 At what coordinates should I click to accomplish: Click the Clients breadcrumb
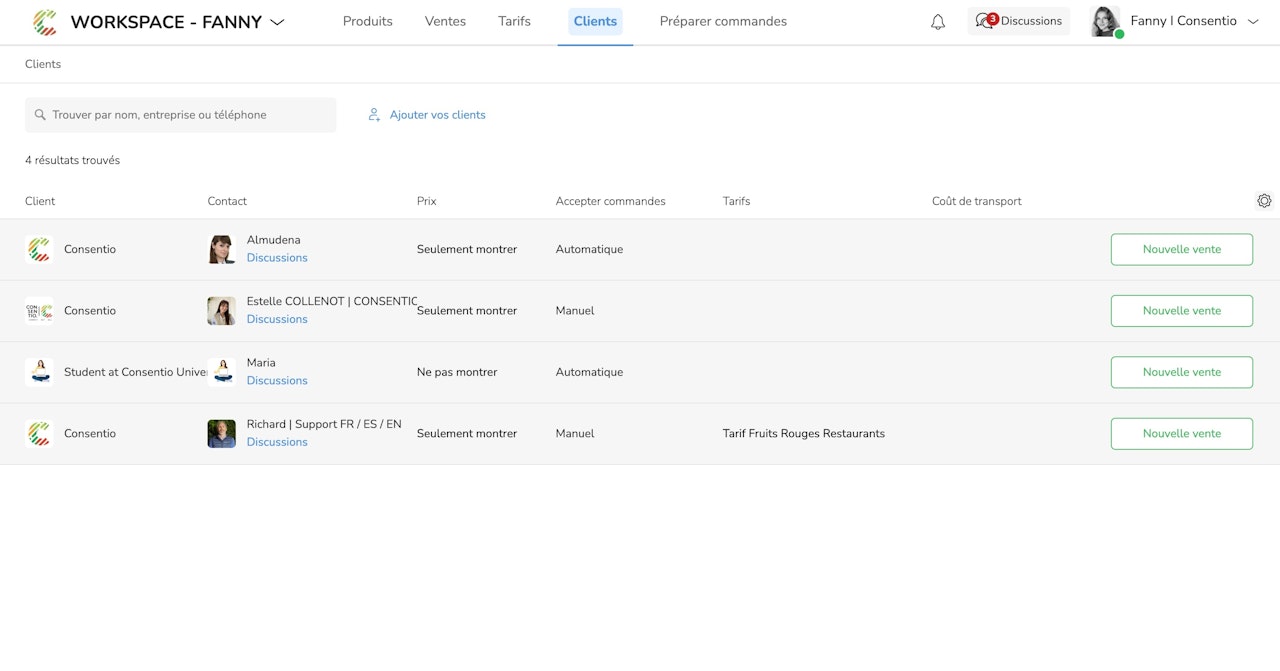tap(43, 64)
